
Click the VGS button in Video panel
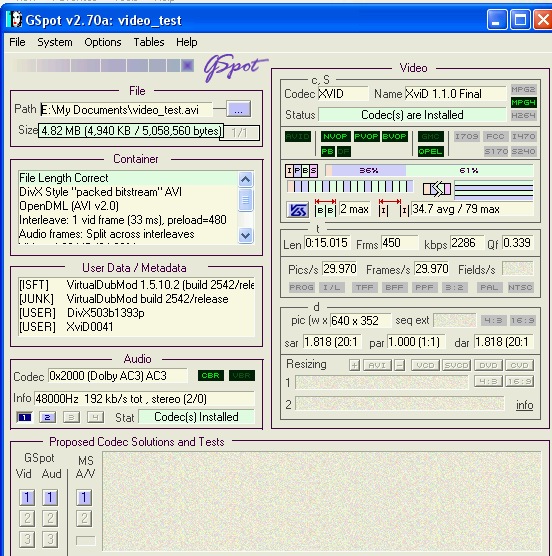coord(297,210)
